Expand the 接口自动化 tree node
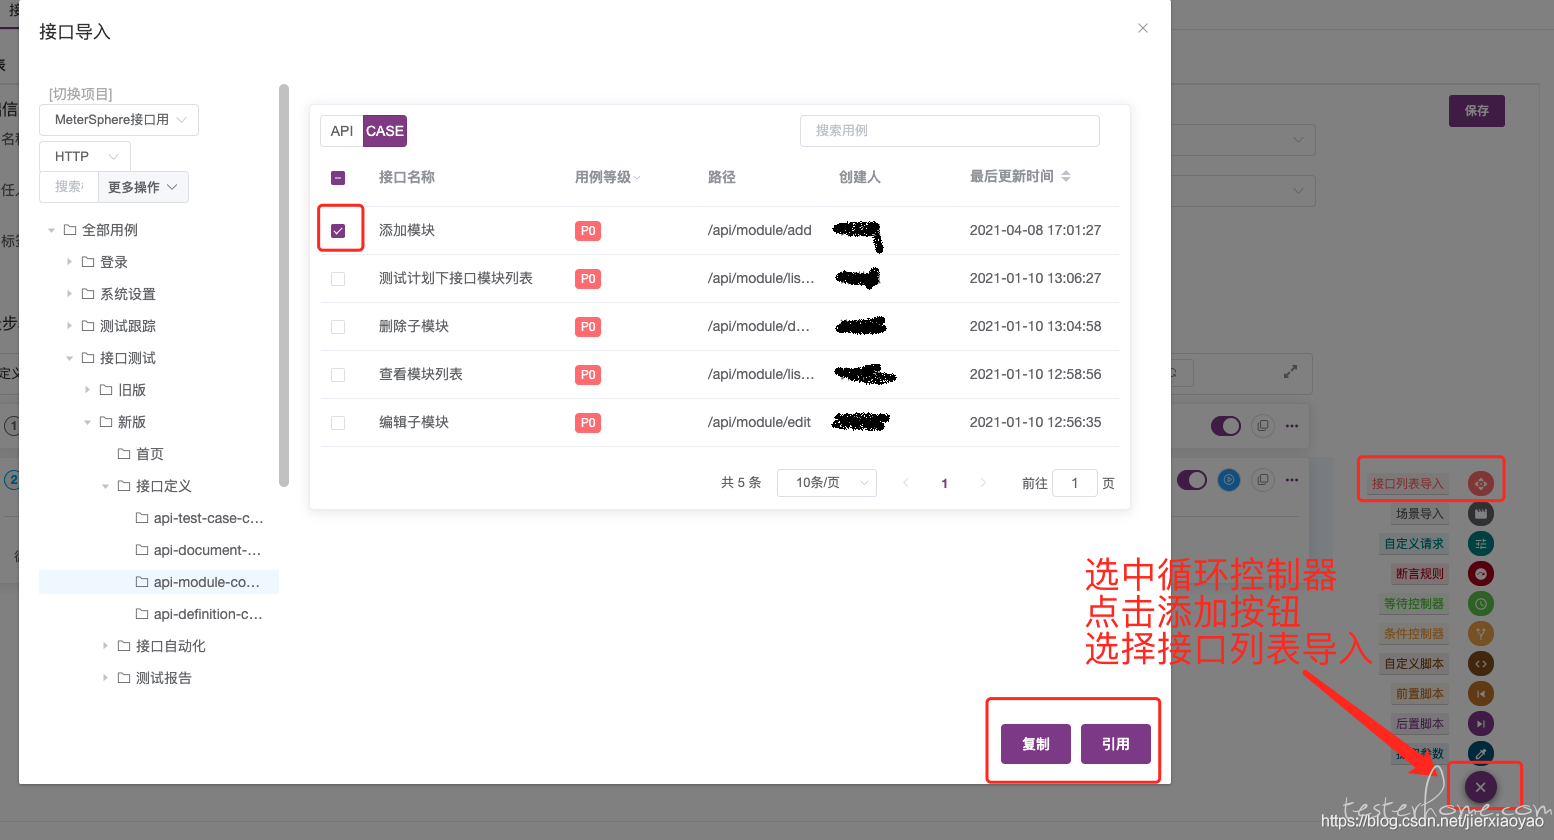1554x840 pixels. point(105,646)
